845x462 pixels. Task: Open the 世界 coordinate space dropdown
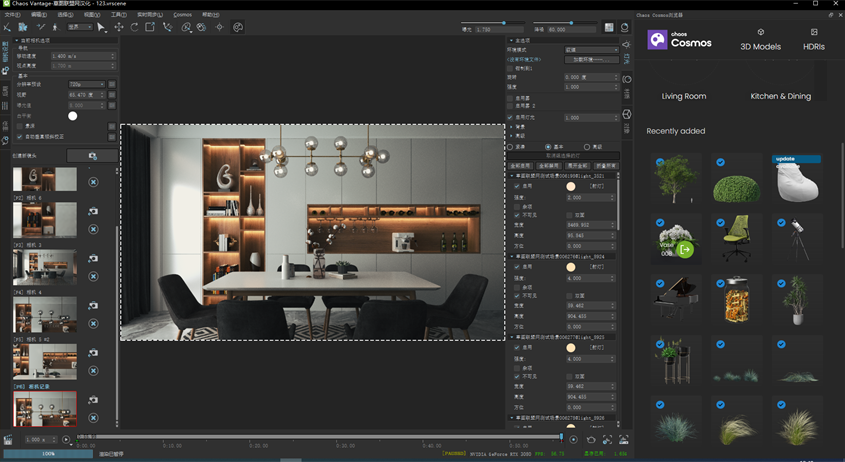[x=78, y=27]
